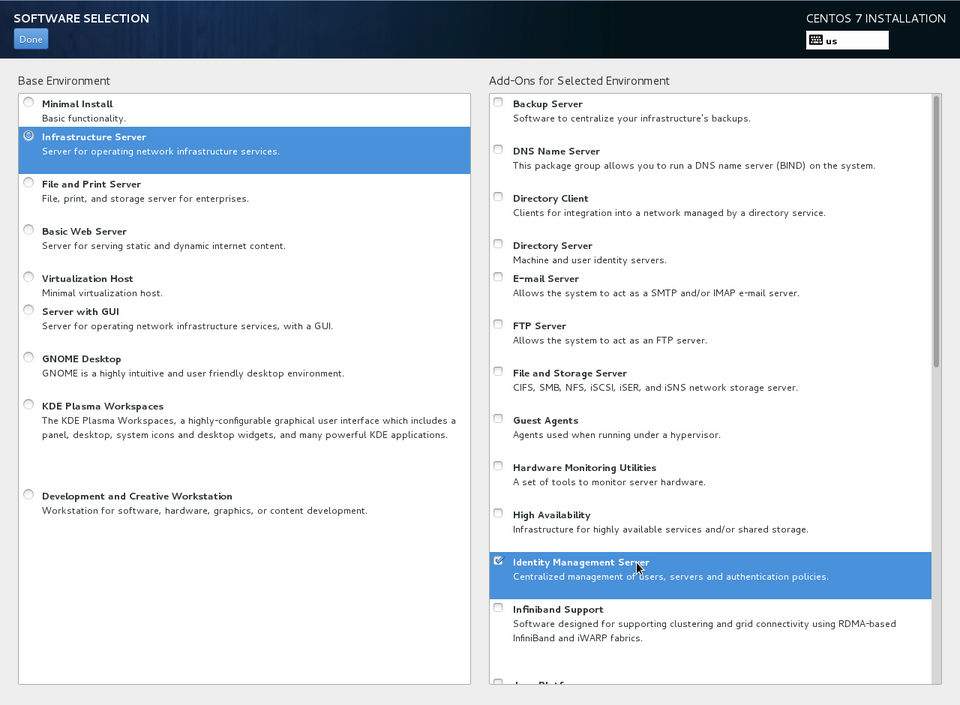This screenshot has height=705, width=960.
Task: Select Basic Web Server radio button
Action: [28, 231]
